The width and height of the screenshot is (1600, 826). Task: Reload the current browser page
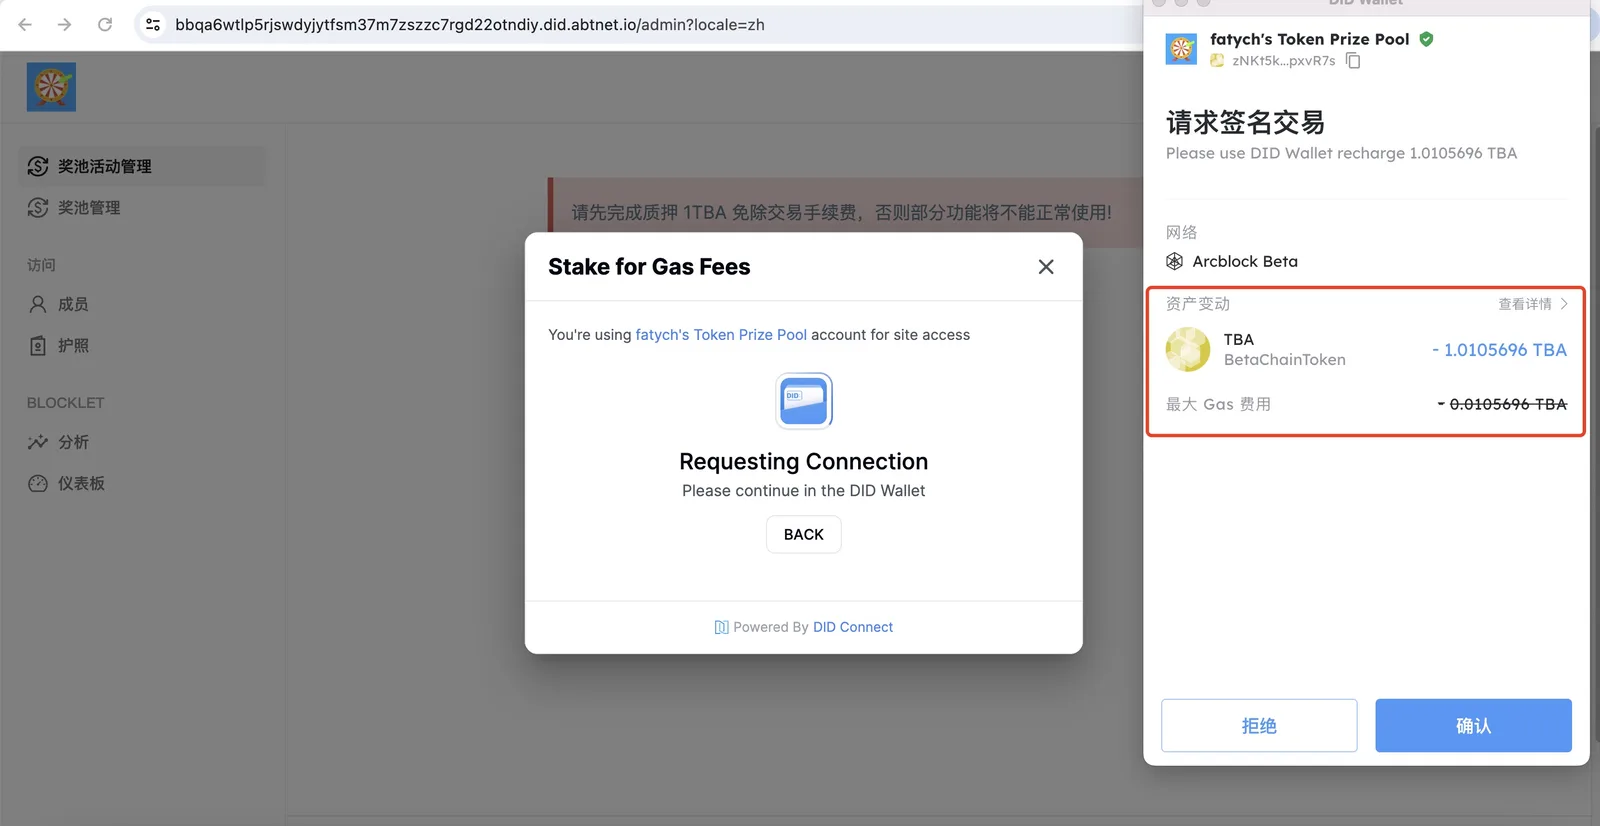click(104, 24)
